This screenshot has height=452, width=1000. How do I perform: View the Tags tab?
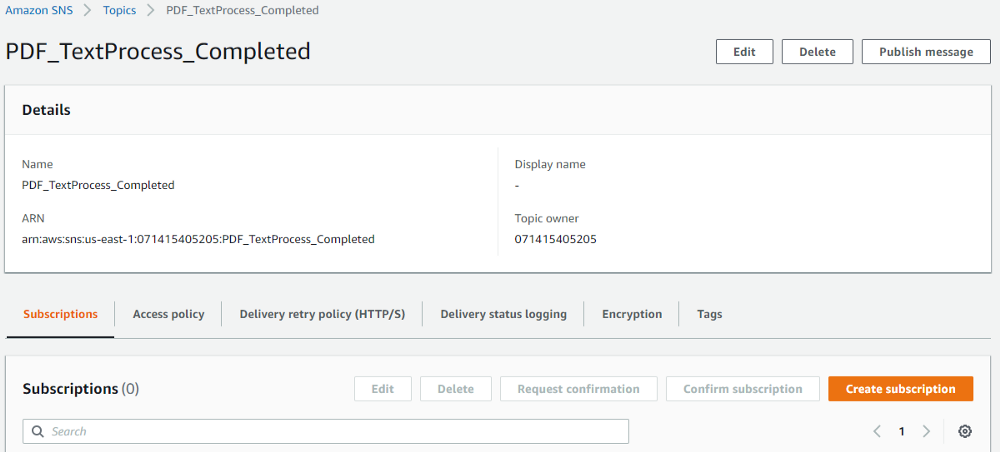(x=709, y=314)
